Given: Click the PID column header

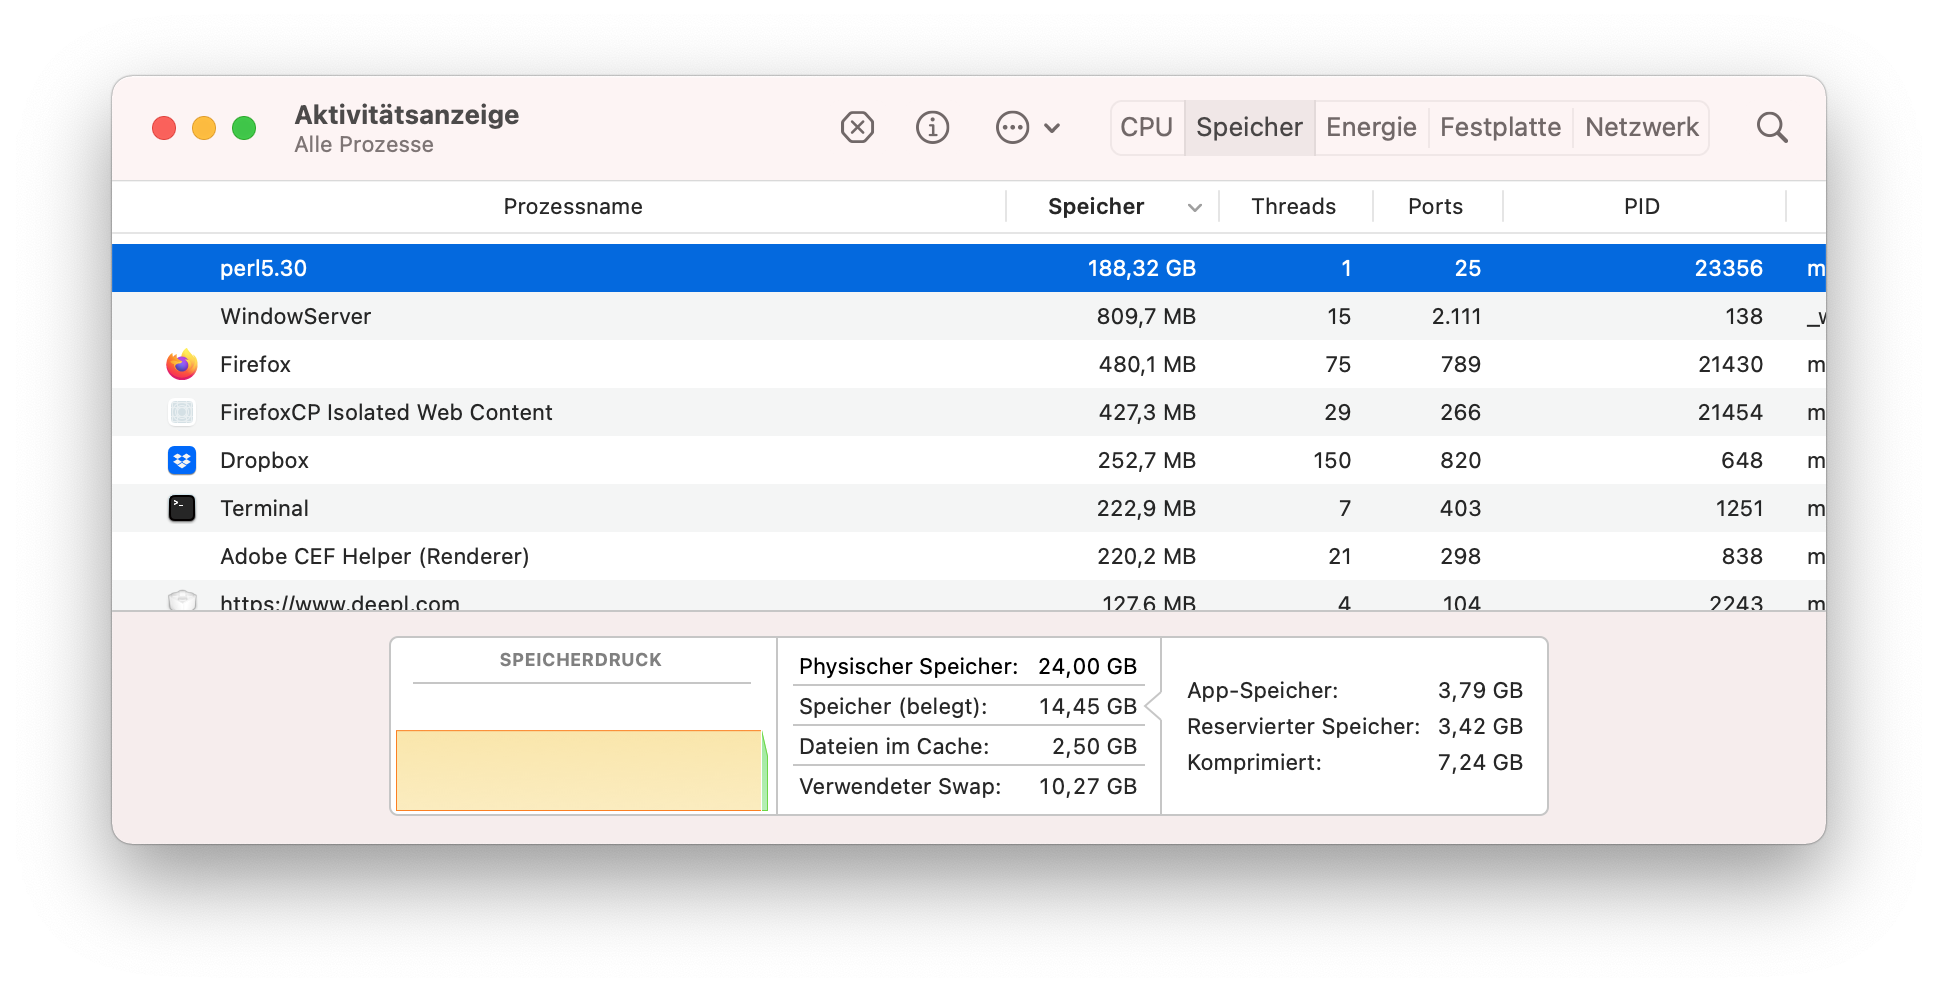Looking at the screenshot, I should [1640, 206].
